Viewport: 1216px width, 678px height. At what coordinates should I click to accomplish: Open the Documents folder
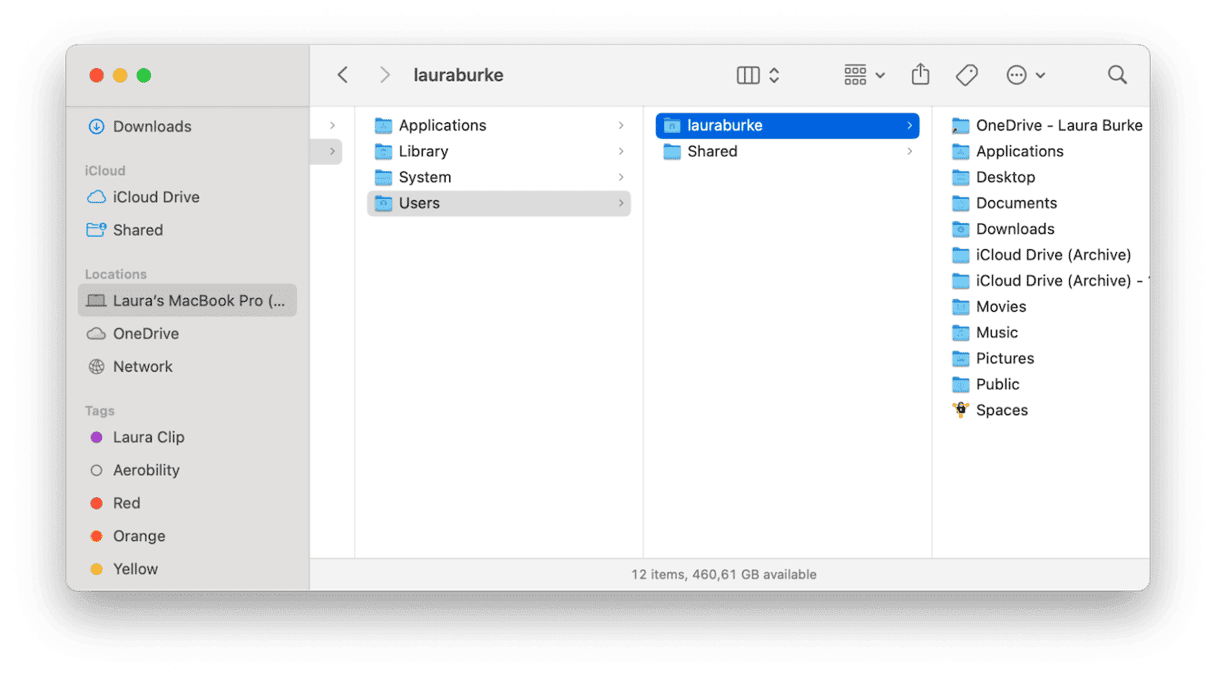coord(1016,203)
